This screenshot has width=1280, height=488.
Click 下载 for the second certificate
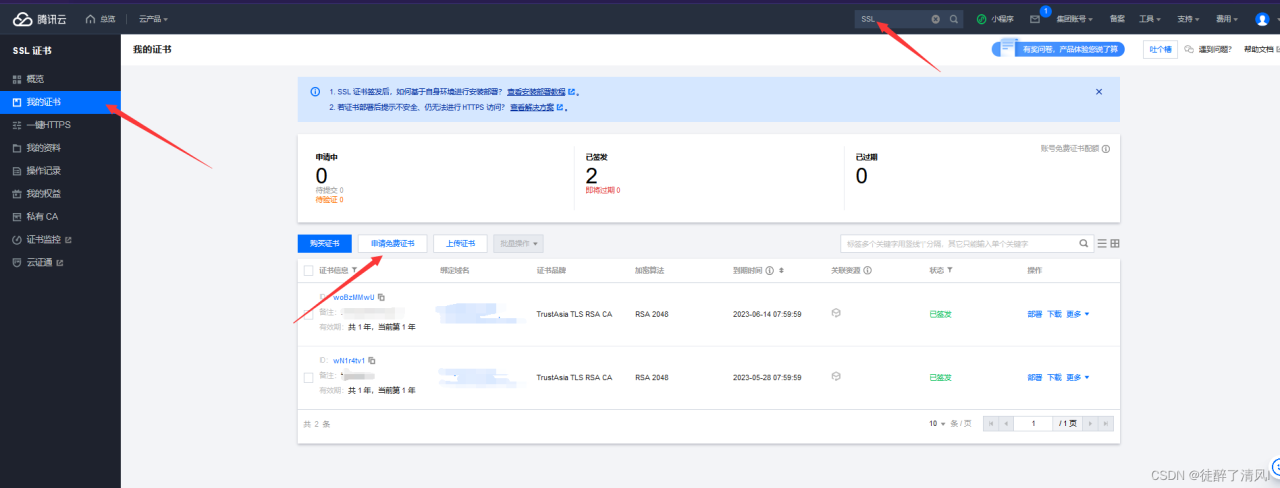coord(1054,377)
